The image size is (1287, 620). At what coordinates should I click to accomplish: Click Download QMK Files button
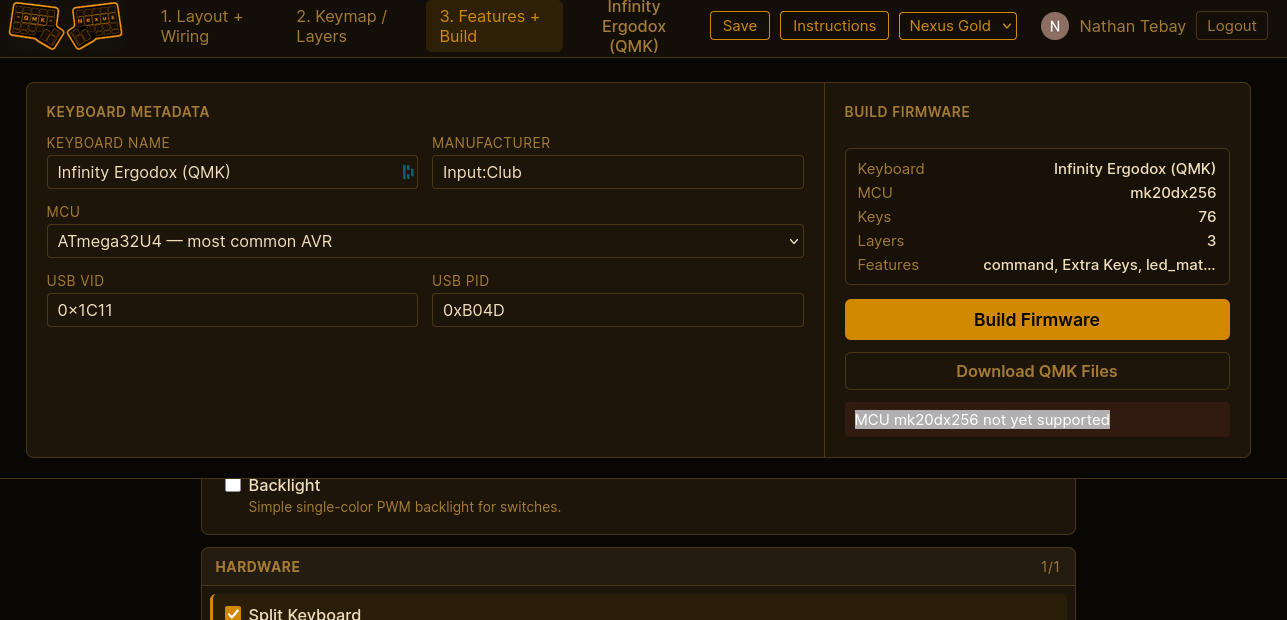(1037, 371)
